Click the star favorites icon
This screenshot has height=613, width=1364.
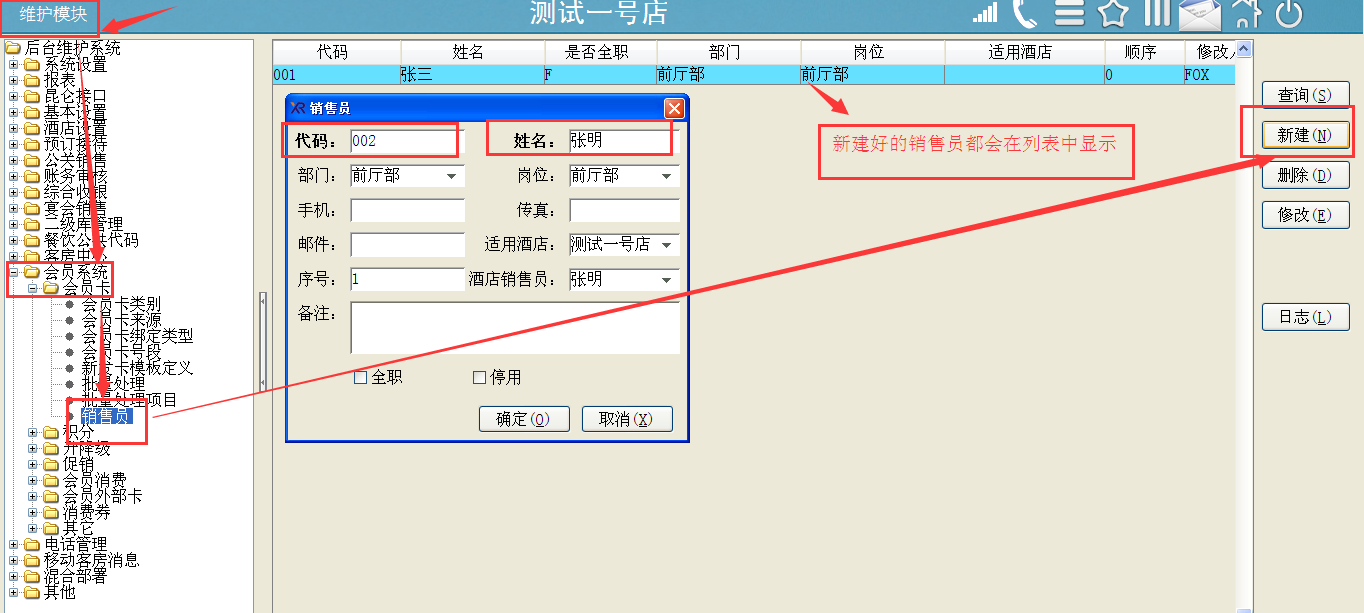pyautogui.click(x=1113, y=13)
